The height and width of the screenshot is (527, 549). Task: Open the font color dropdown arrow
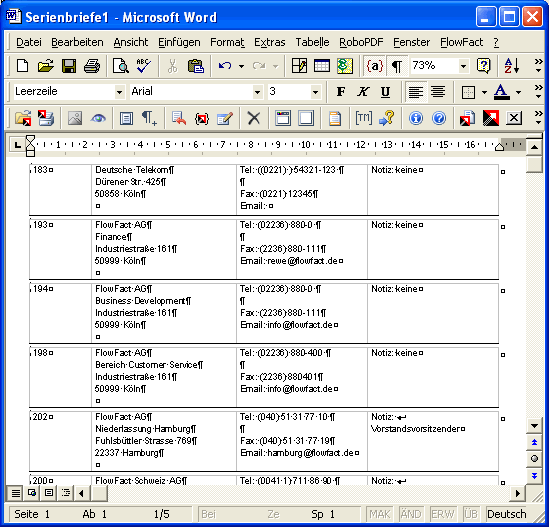[x=518, y=92]
